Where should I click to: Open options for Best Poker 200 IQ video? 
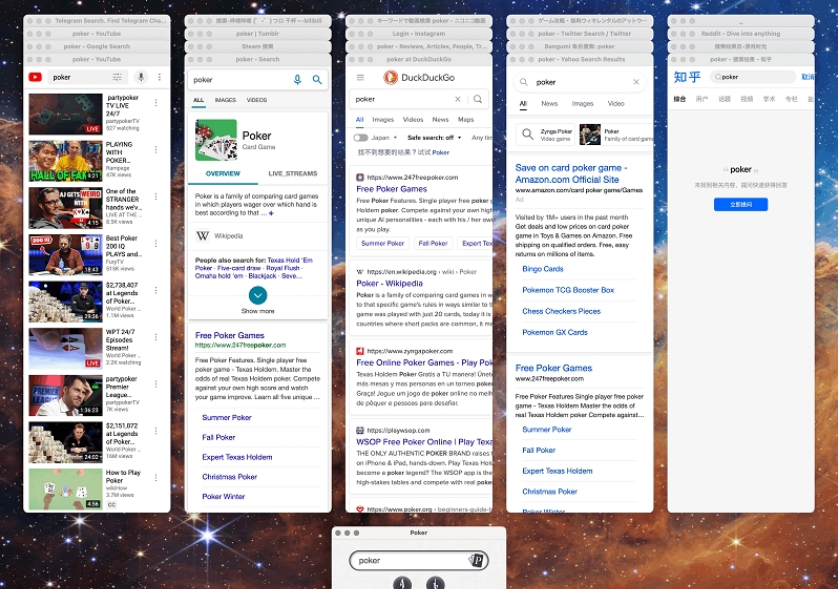(156, 243)
